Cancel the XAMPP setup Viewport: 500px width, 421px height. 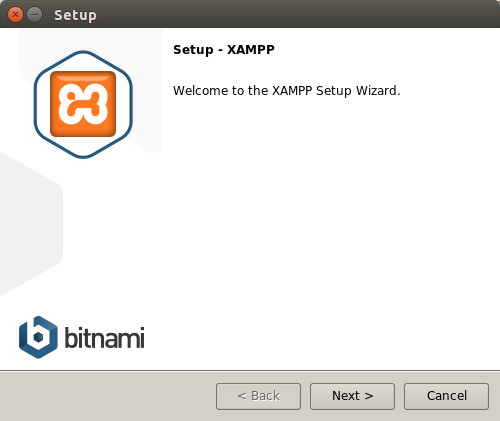[x=446, y=396]
